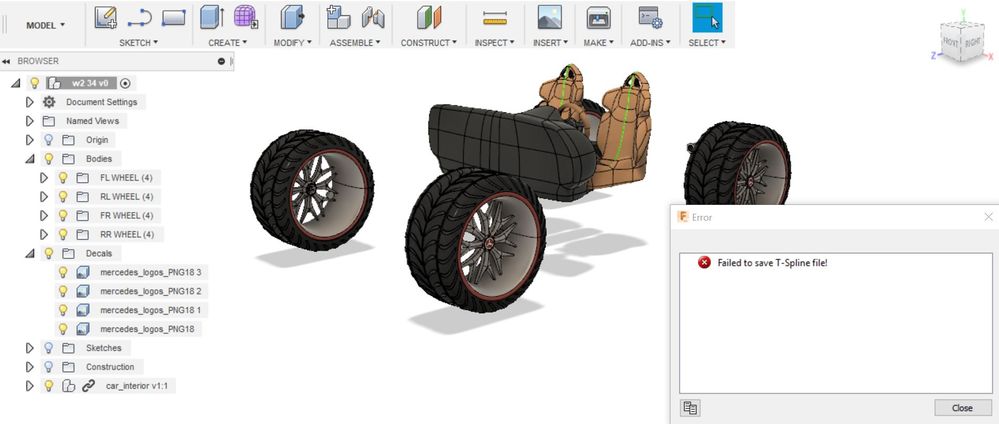Open the SKETCH menu
Screen dimensions: 999x424
click(138, 43)
